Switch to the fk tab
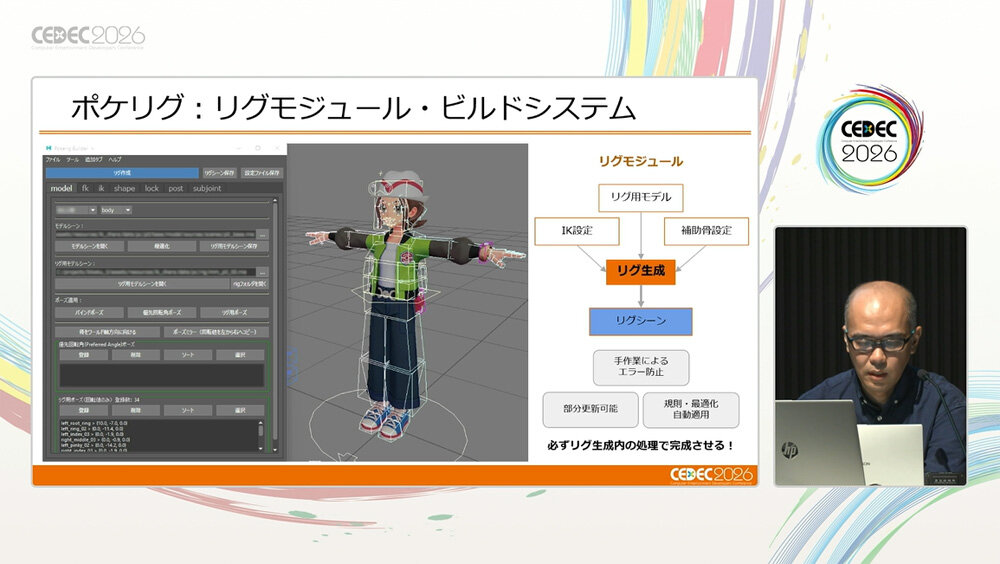The height and width of the screenshot is (564, 1000). 85,188
